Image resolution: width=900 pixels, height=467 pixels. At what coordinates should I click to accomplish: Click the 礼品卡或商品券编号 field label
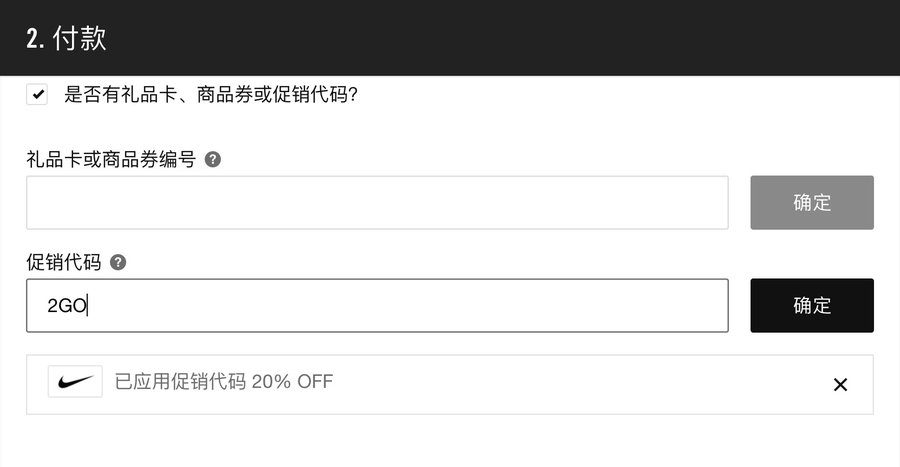tap(110, 159)
